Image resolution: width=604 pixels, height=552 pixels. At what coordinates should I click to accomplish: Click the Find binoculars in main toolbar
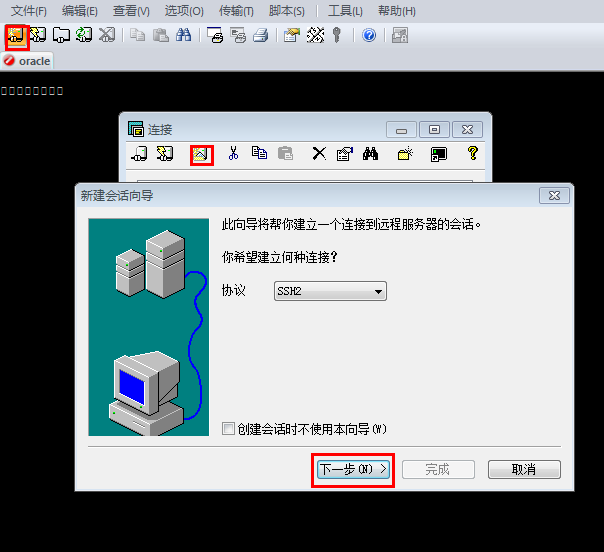[183, 35]
